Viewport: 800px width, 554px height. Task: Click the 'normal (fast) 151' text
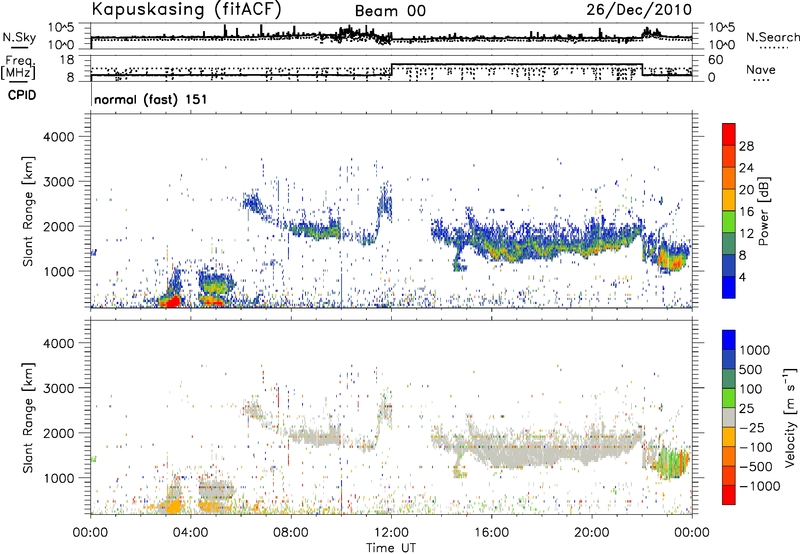point(151,99)
